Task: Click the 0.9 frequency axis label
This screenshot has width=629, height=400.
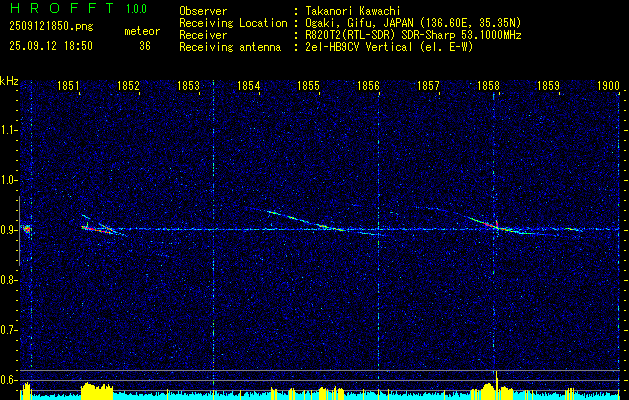Action: click(9, 230)
